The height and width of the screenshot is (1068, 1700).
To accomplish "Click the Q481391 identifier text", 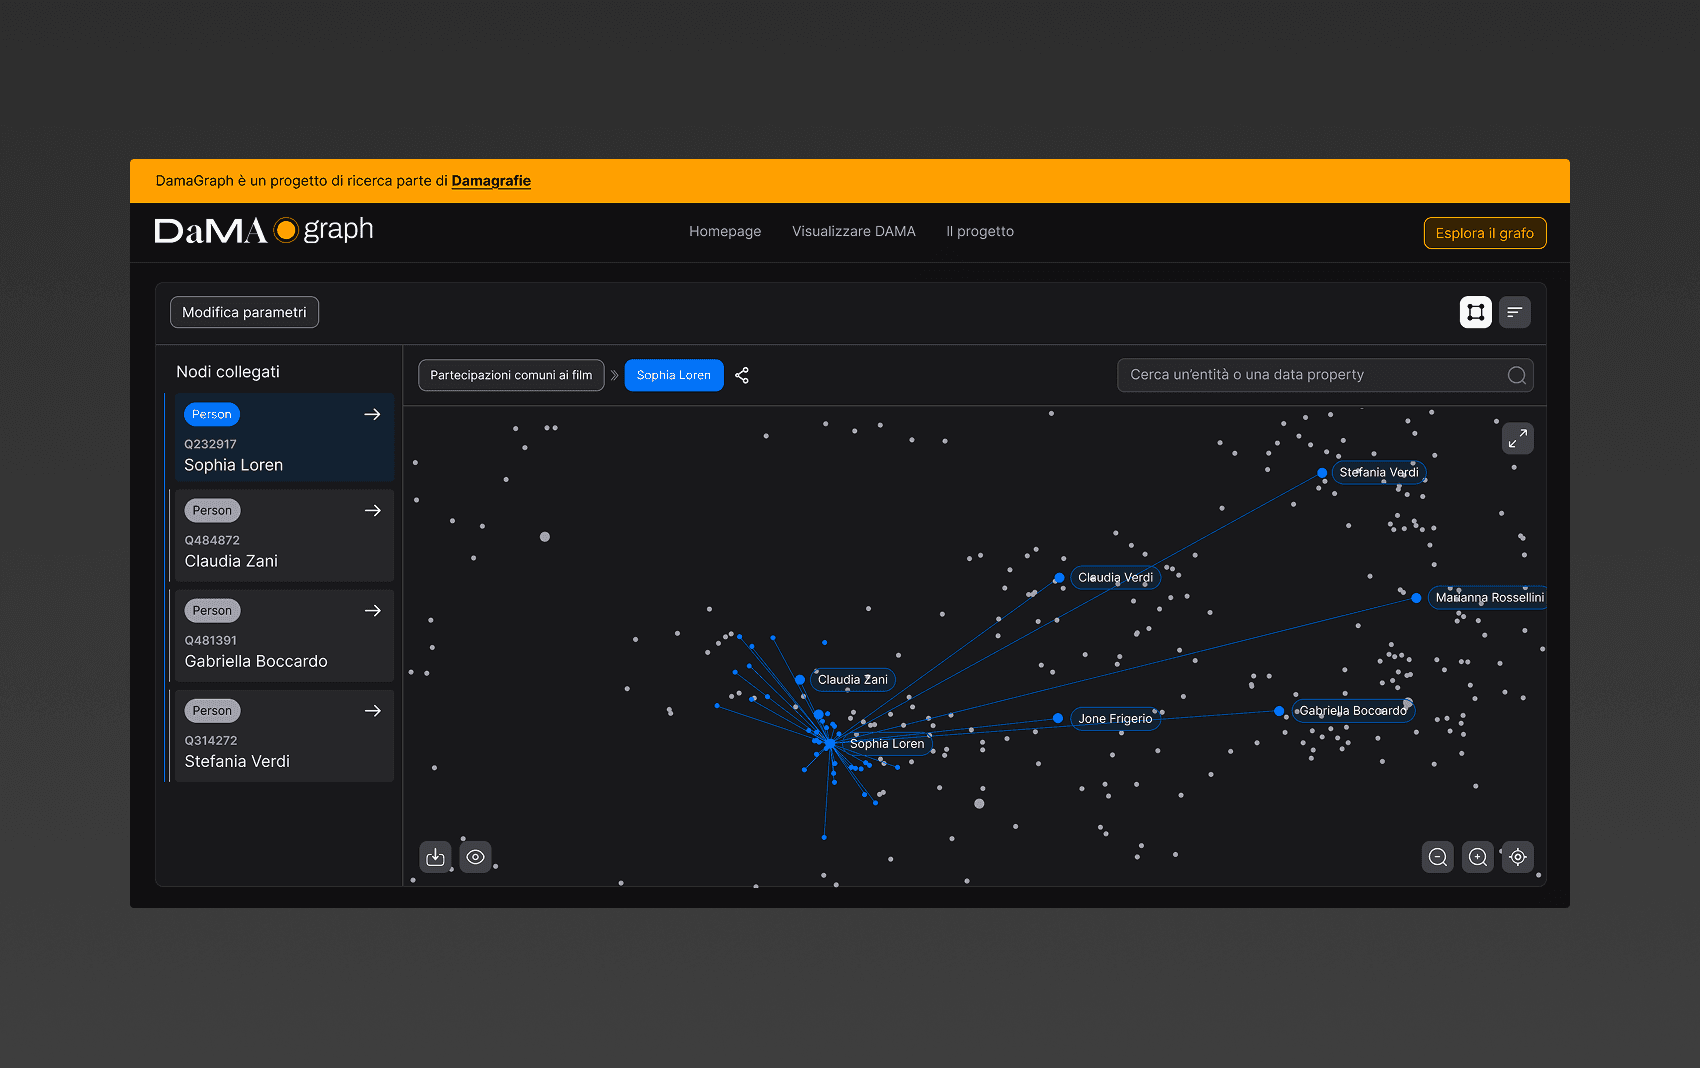I will click(x=211, y=640).
